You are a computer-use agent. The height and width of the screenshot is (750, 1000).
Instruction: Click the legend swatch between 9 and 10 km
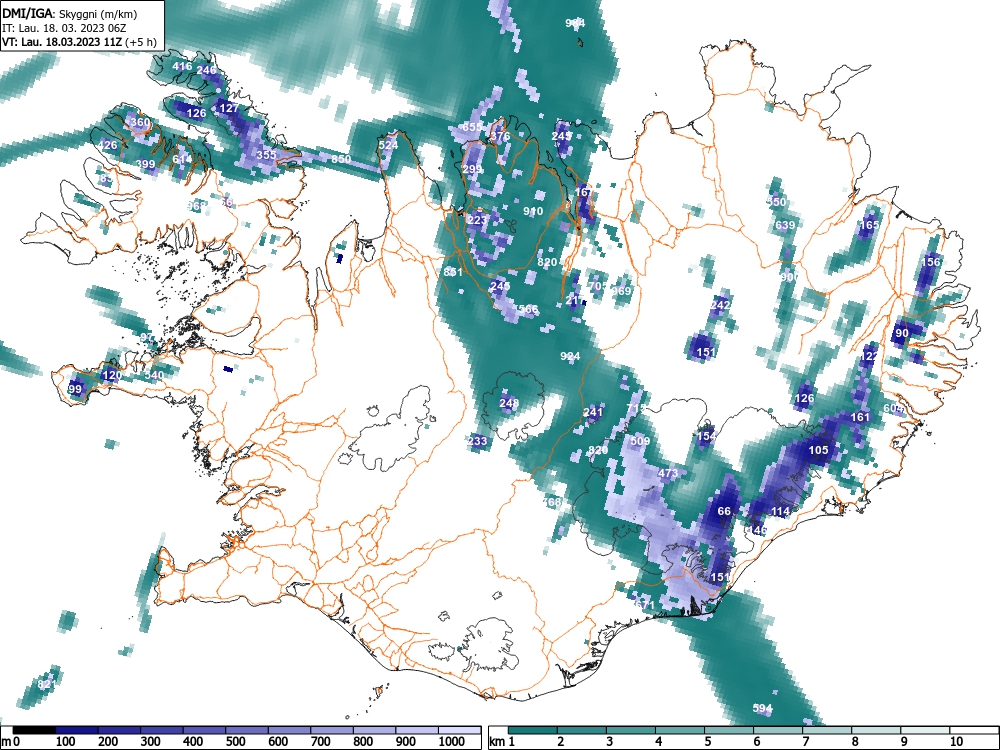(x=925, y=730)
